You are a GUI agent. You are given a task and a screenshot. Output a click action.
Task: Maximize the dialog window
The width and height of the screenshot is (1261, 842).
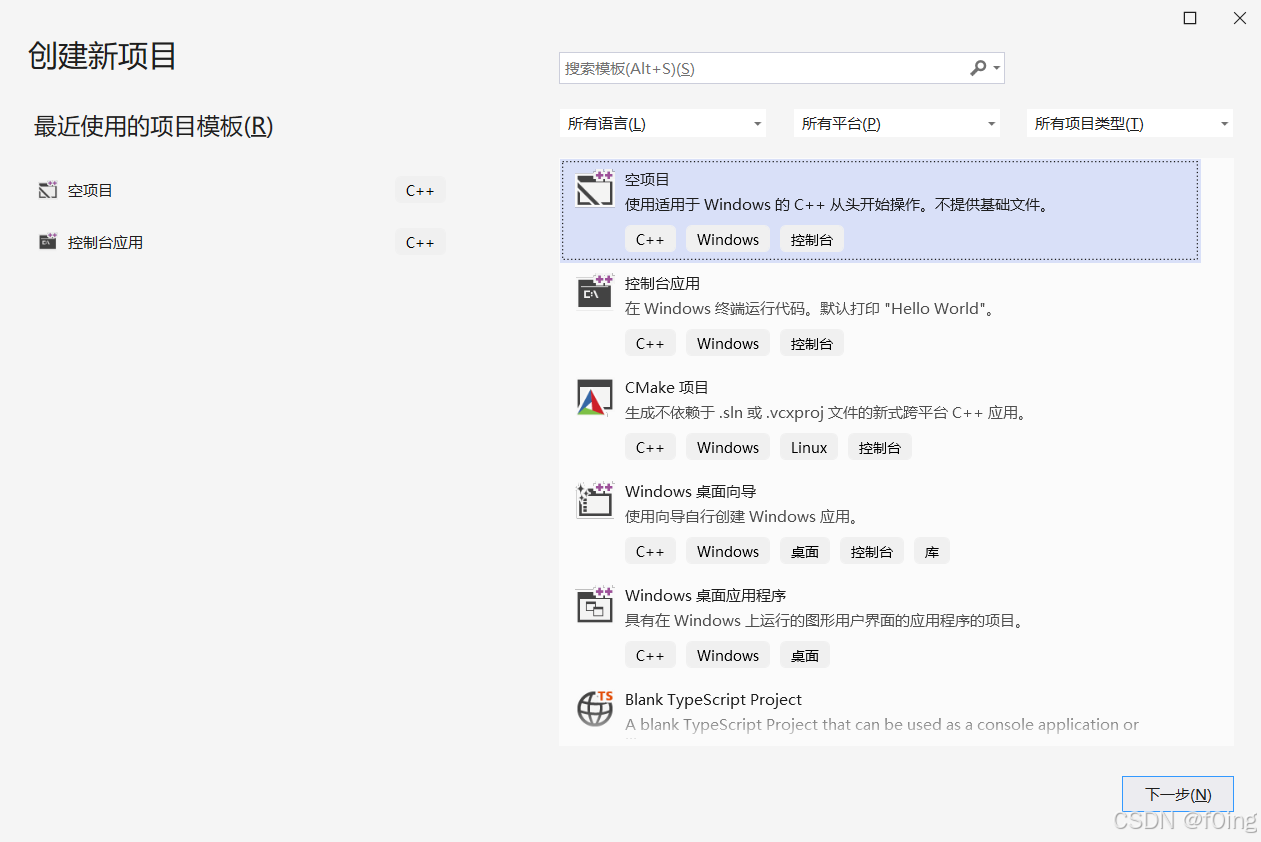pos(1190,18)
